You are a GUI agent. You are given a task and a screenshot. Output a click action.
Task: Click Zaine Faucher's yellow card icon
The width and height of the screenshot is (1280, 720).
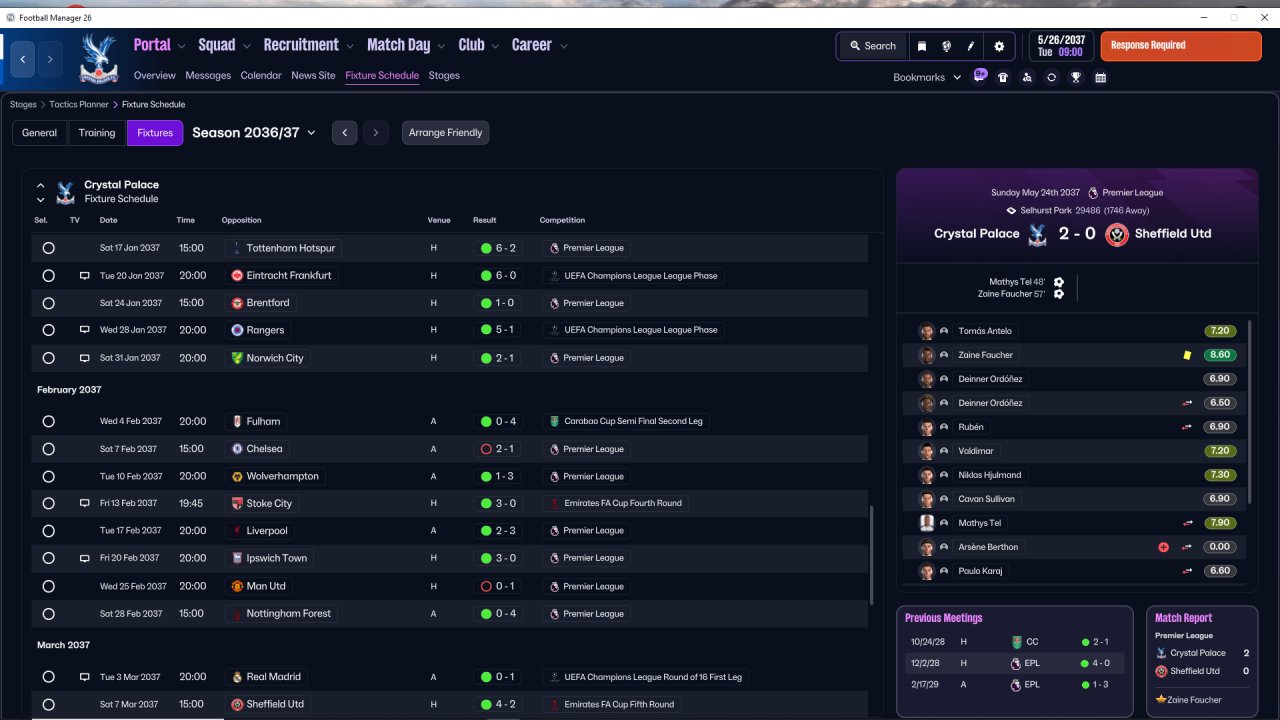pyautogui.click(x=1187, y=355)
